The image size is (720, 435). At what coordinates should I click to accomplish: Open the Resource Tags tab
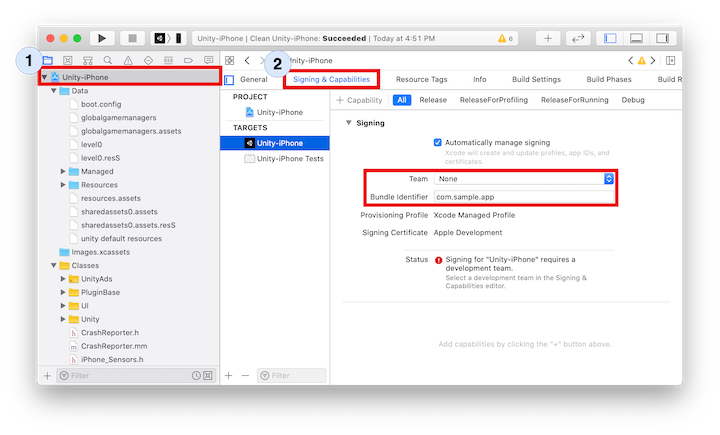pyautogui.click(x=421, y=79)
